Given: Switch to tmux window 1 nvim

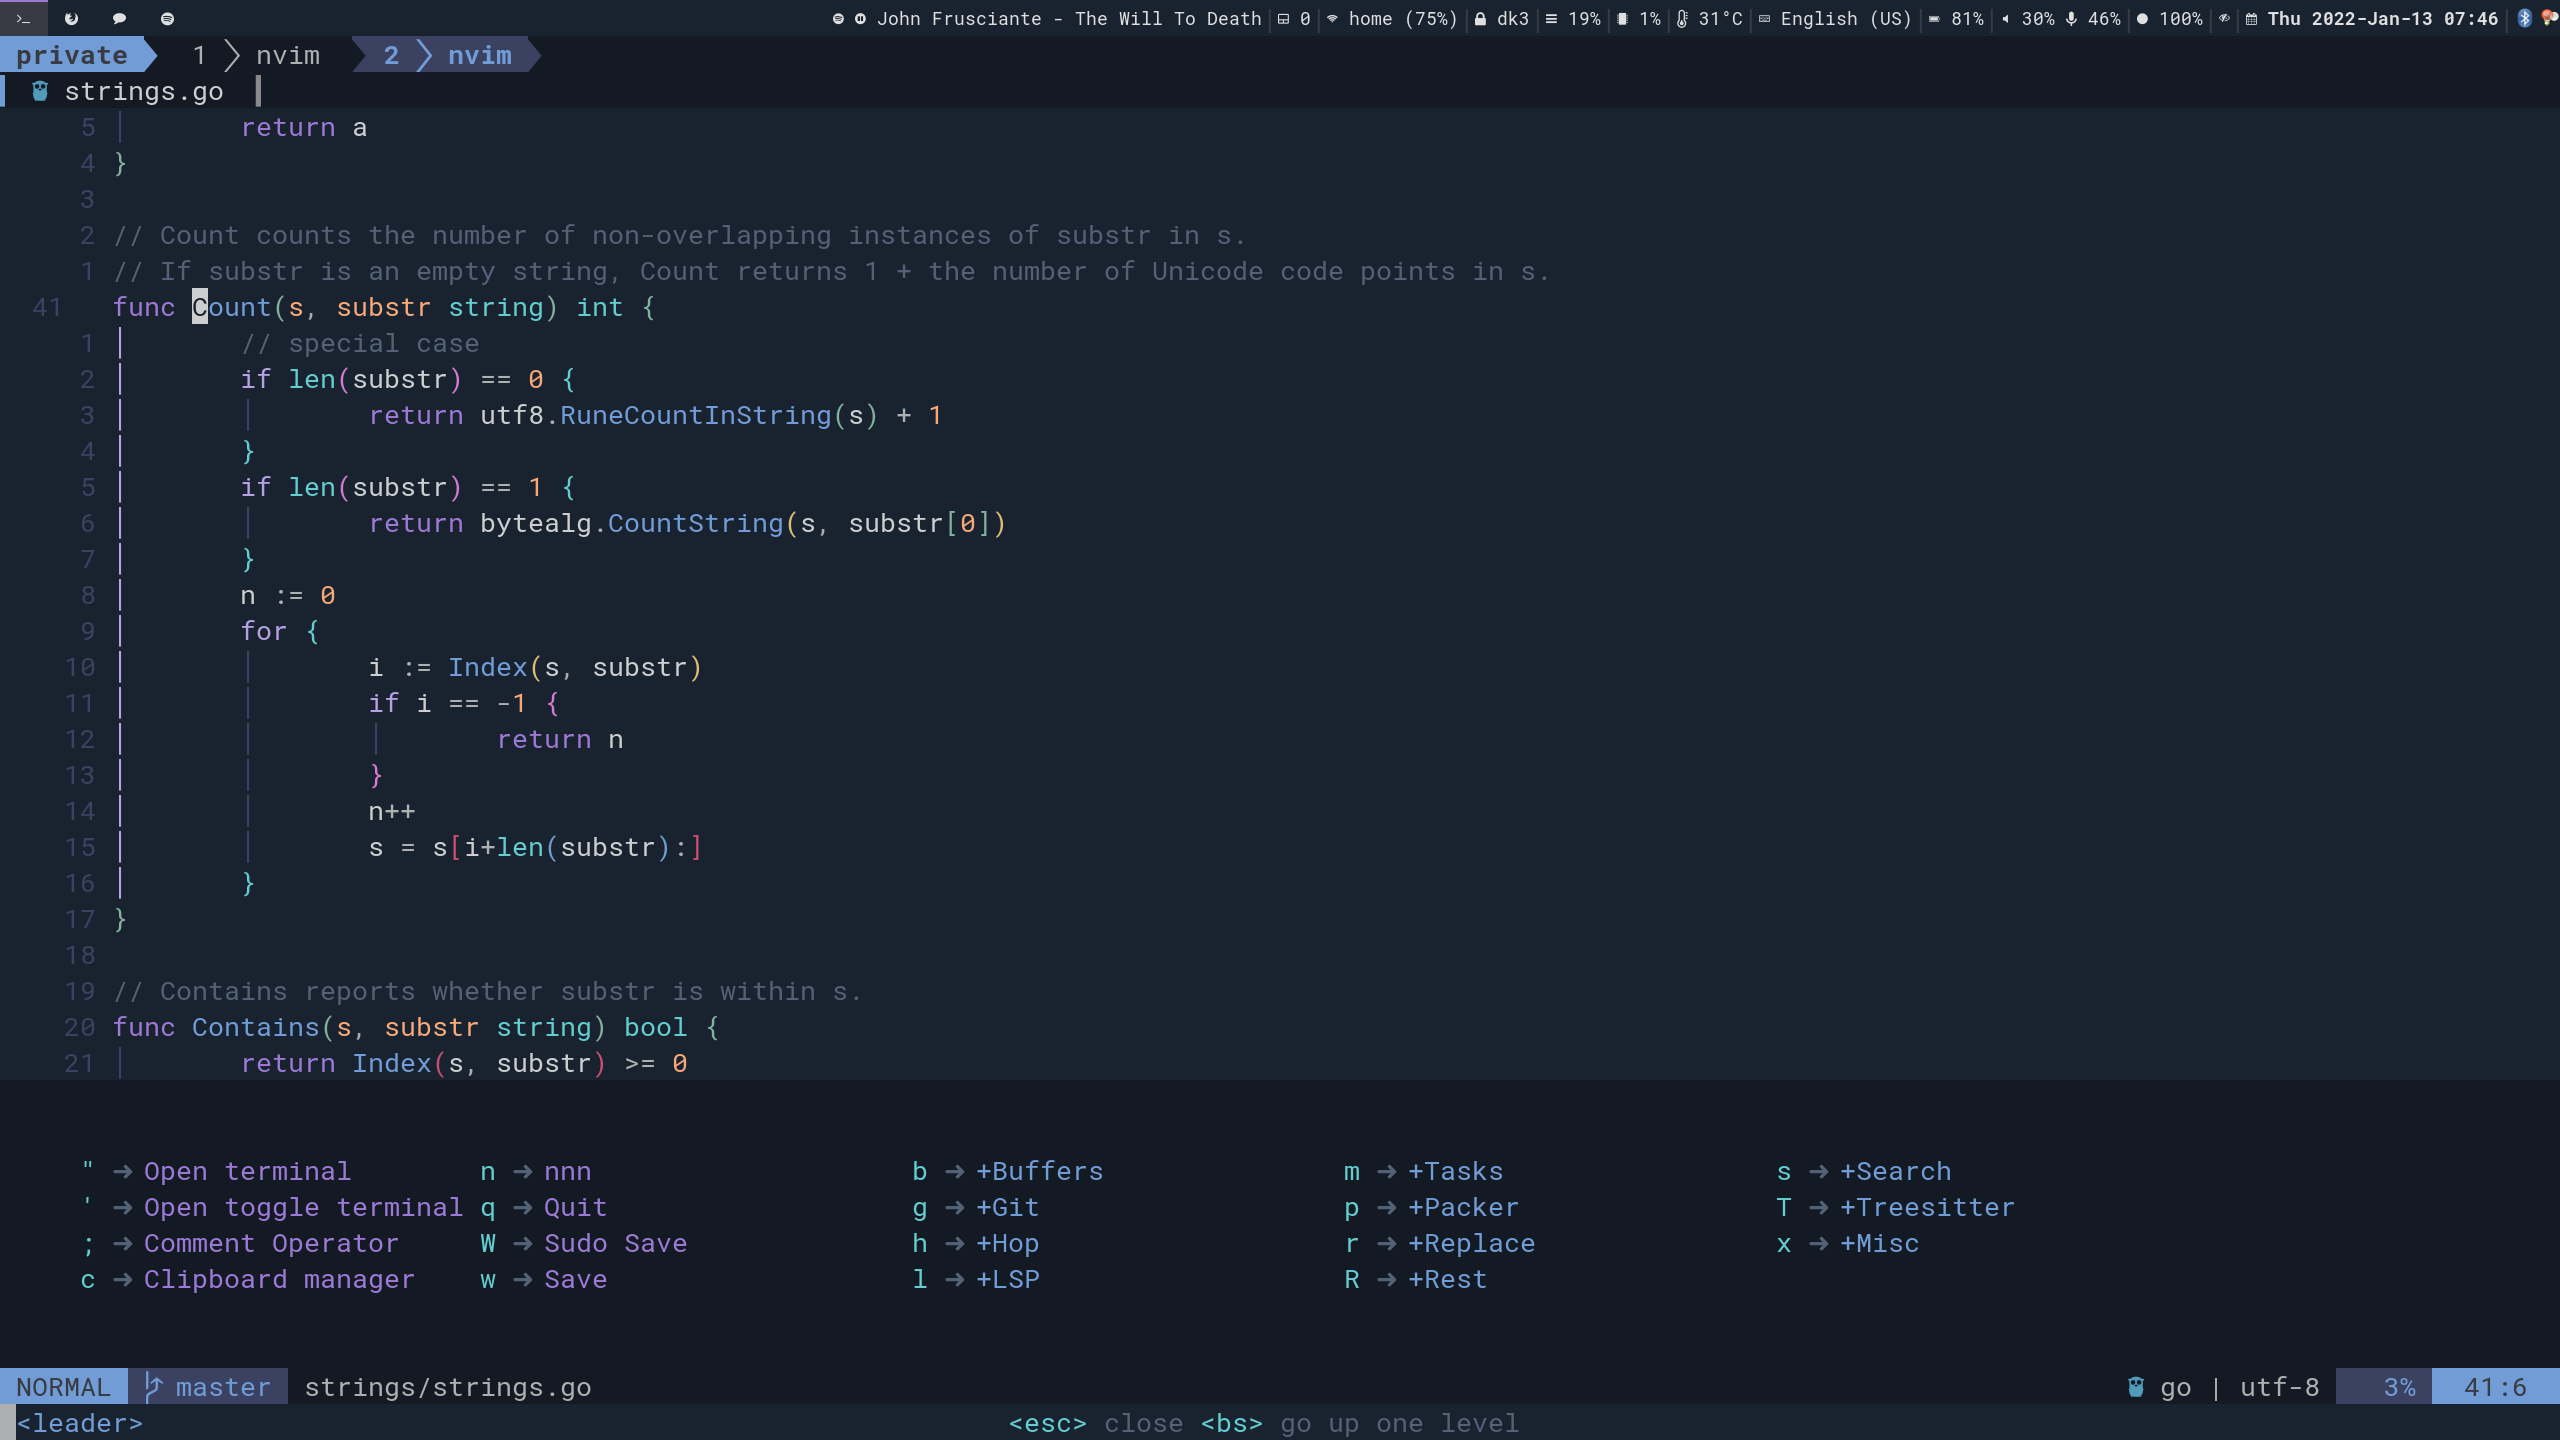Looking at the screenshot, I should tap(256, 55).
